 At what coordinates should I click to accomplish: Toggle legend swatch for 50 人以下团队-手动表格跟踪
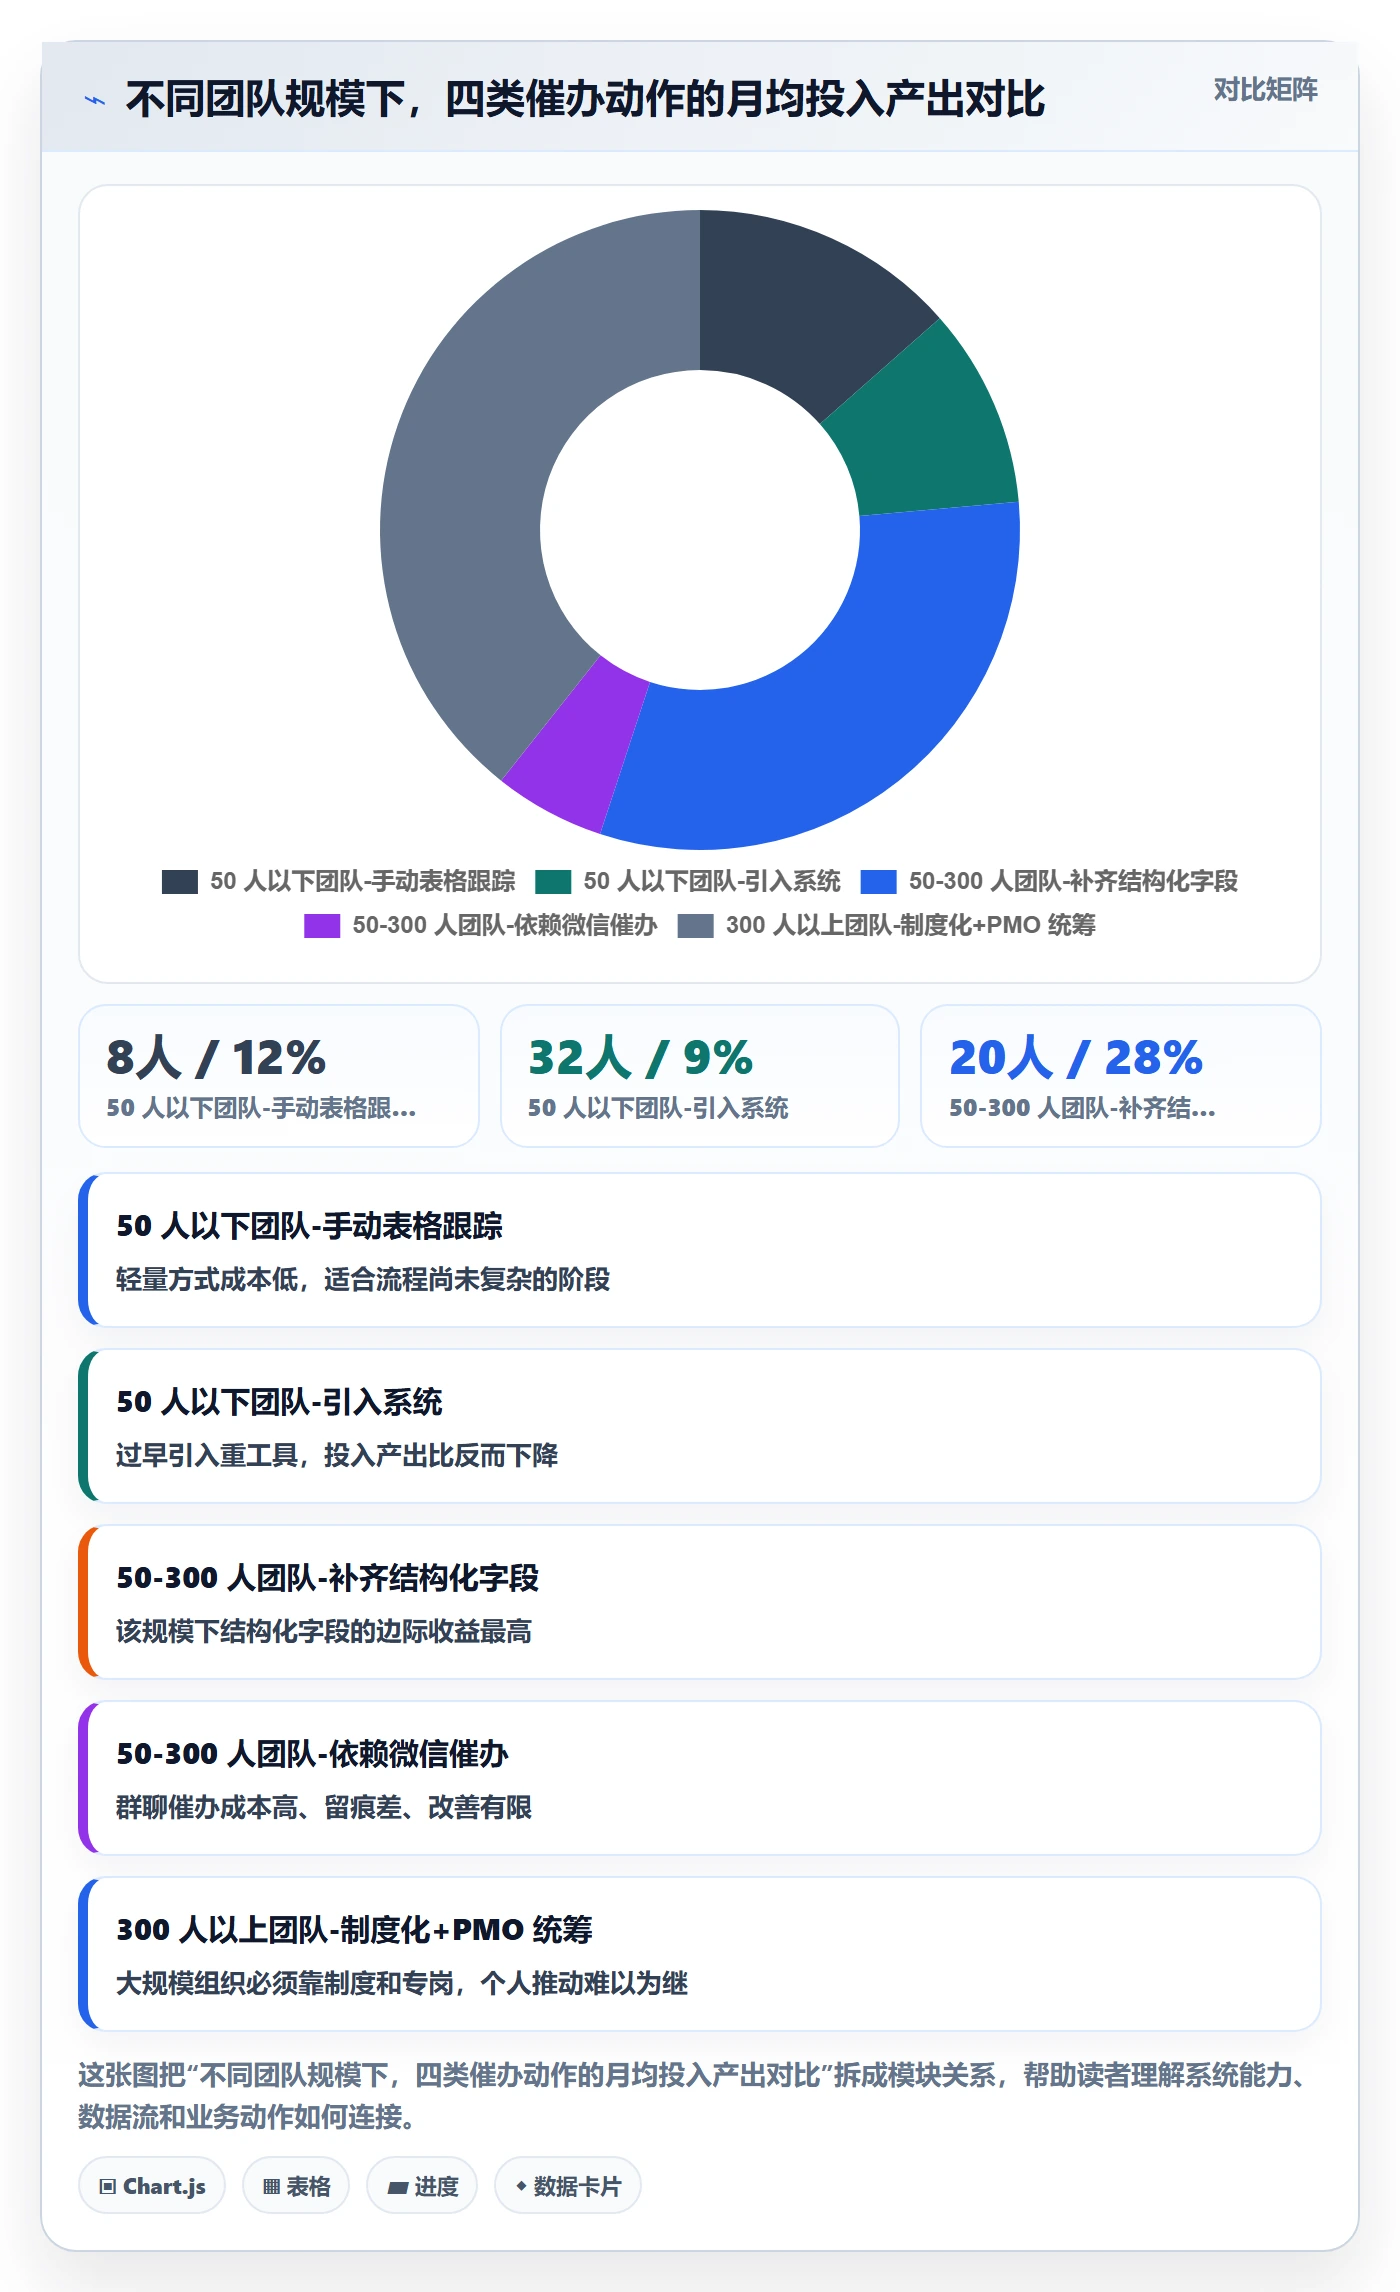[x=180, y=882]
